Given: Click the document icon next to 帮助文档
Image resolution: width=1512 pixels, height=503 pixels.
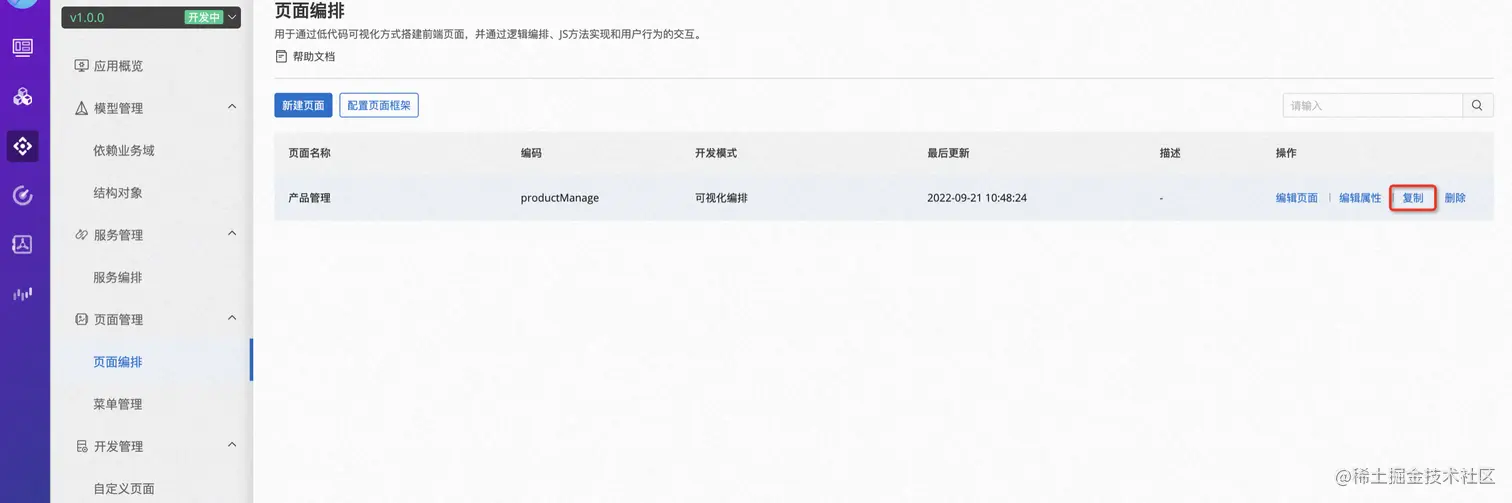Looking at the screenshot, I should [x=281, y=56].
